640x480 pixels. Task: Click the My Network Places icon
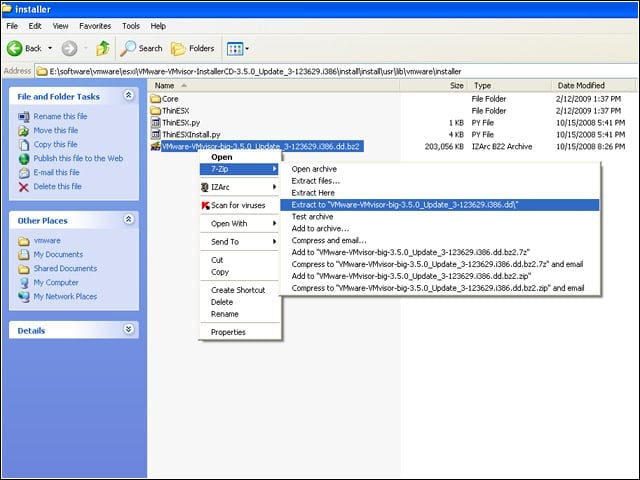[24, 297]
